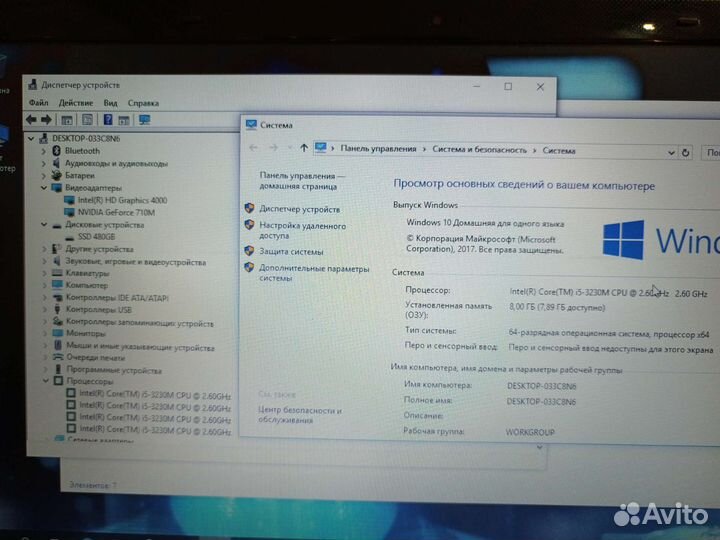Select Контроллеры IDE ATA/ATAPI category
The width and height of the screenshot is (720, 540).
[117, 298]
